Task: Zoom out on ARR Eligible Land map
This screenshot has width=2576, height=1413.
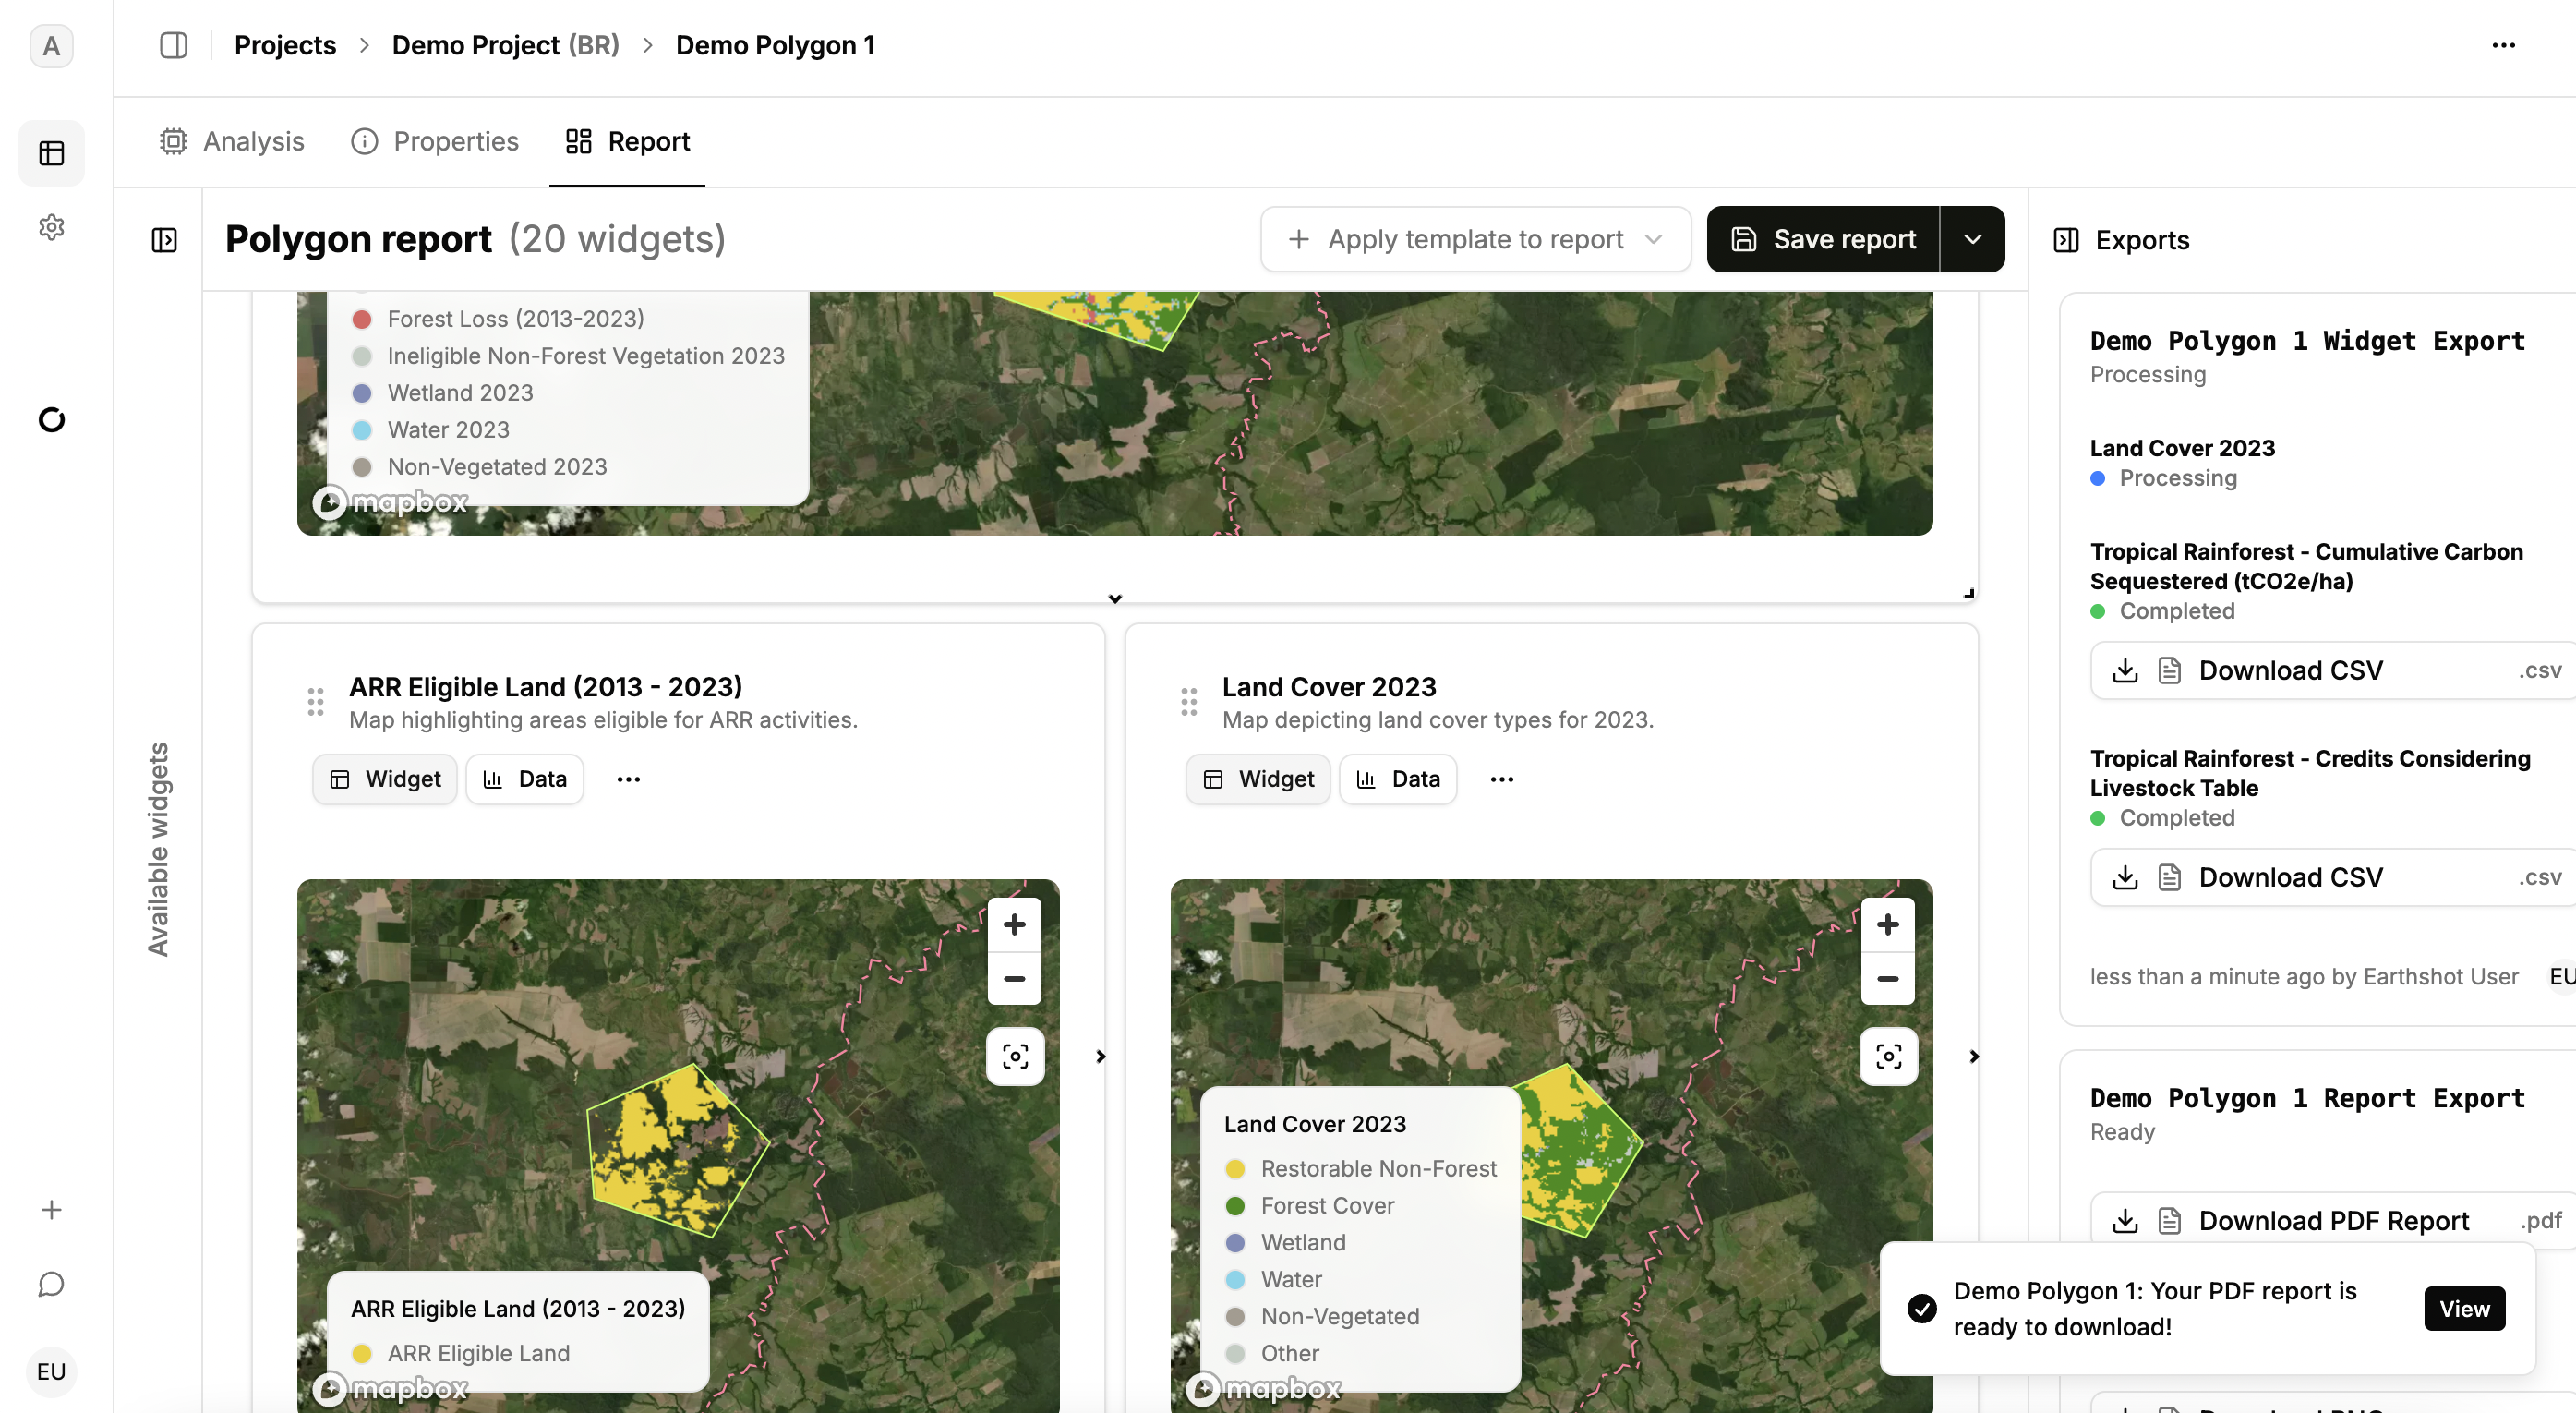Action: [x=1014, y=978]
